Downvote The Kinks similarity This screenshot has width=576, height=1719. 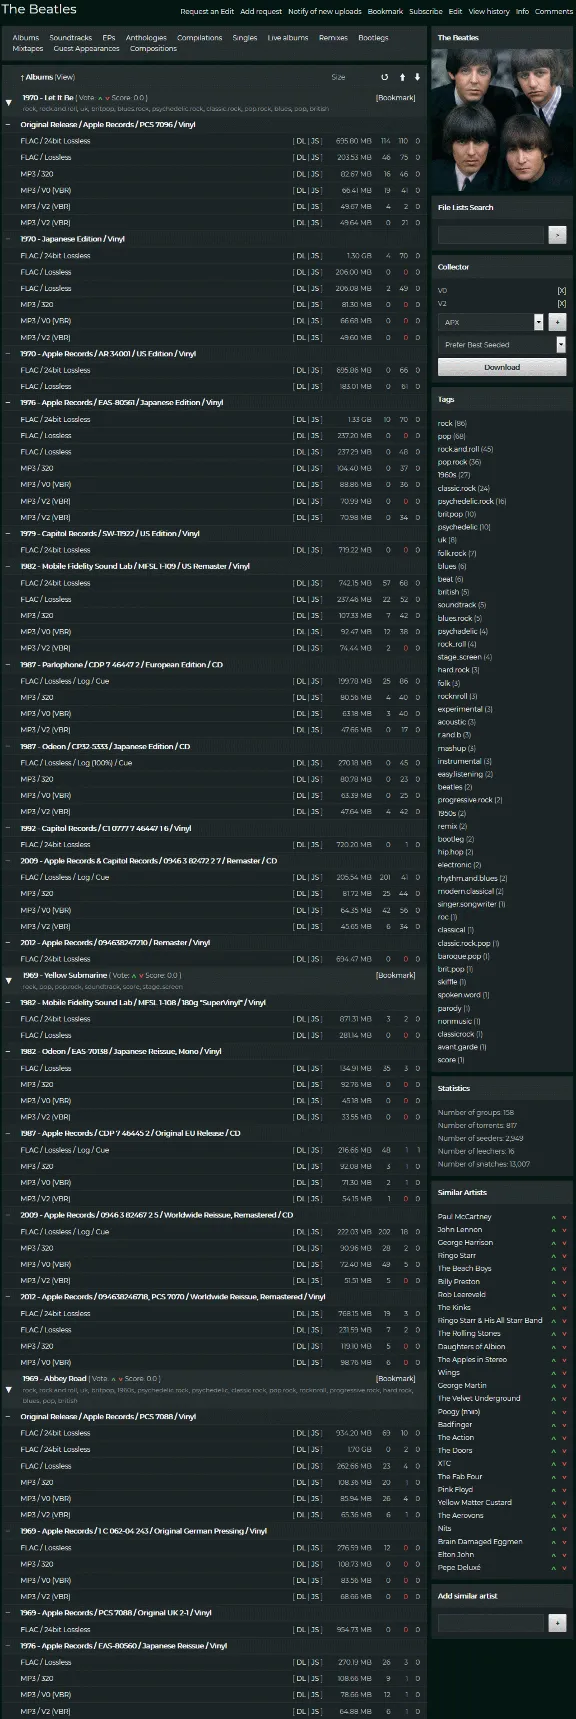[x=564, y=1308]
